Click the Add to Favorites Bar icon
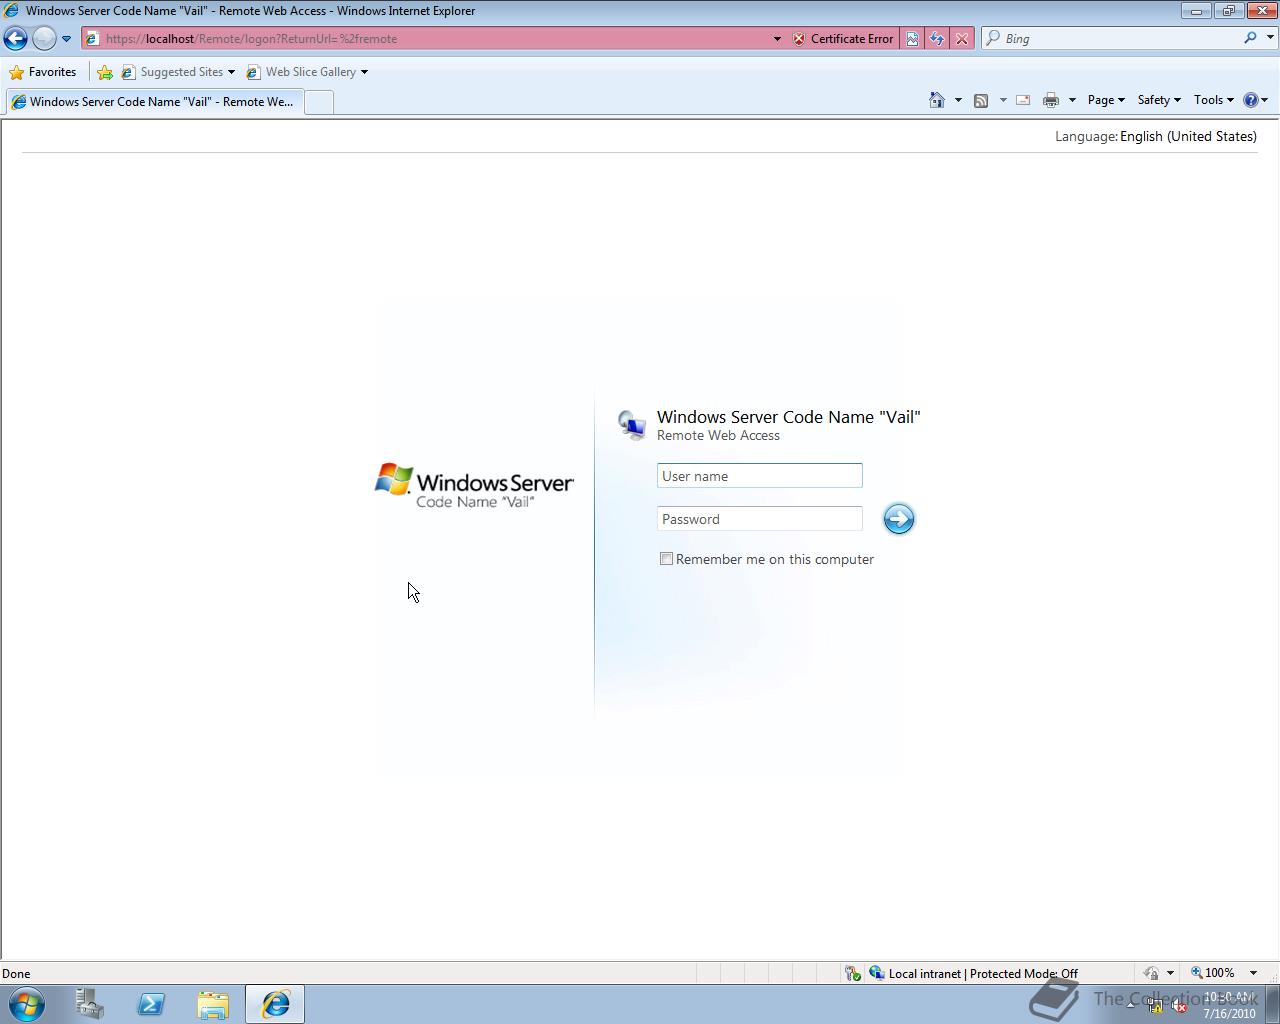 (x=105, y=72)
